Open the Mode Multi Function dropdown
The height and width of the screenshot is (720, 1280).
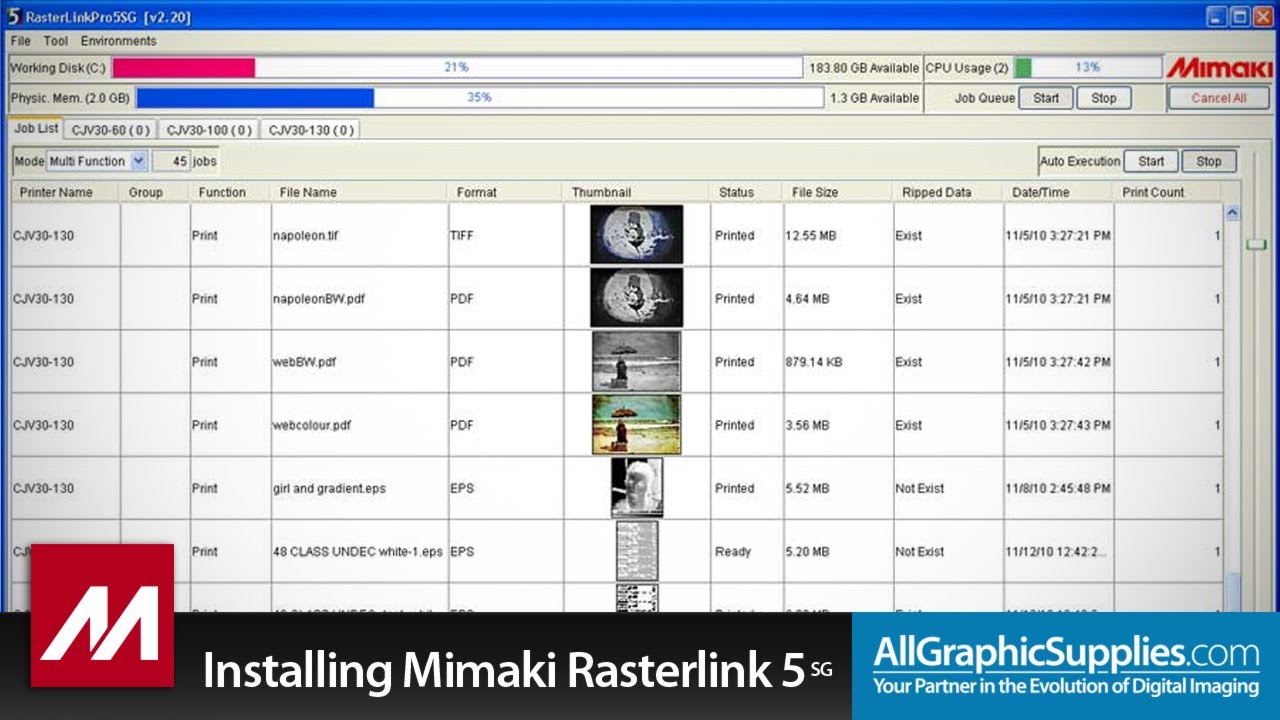tap(97, 161)
